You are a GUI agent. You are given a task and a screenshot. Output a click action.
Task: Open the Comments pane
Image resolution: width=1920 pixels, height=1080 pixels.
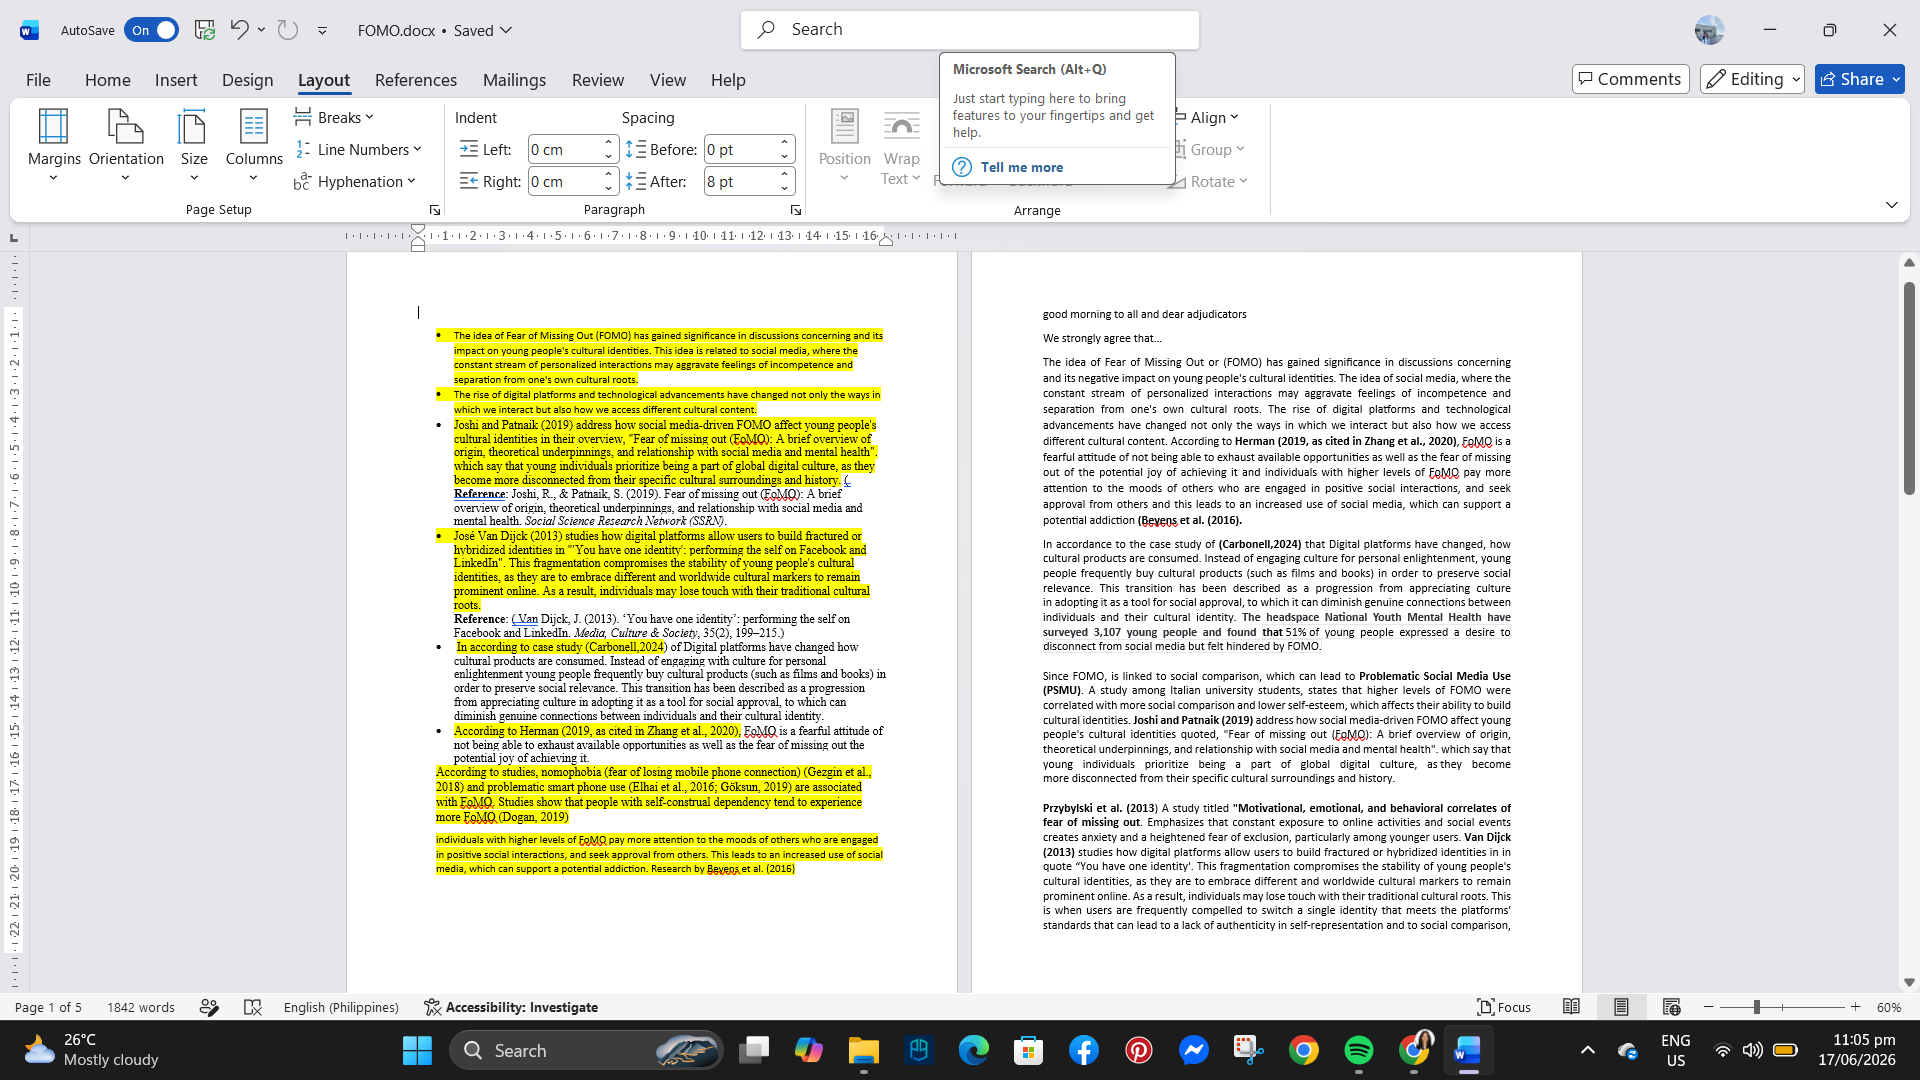[1630, 79]
